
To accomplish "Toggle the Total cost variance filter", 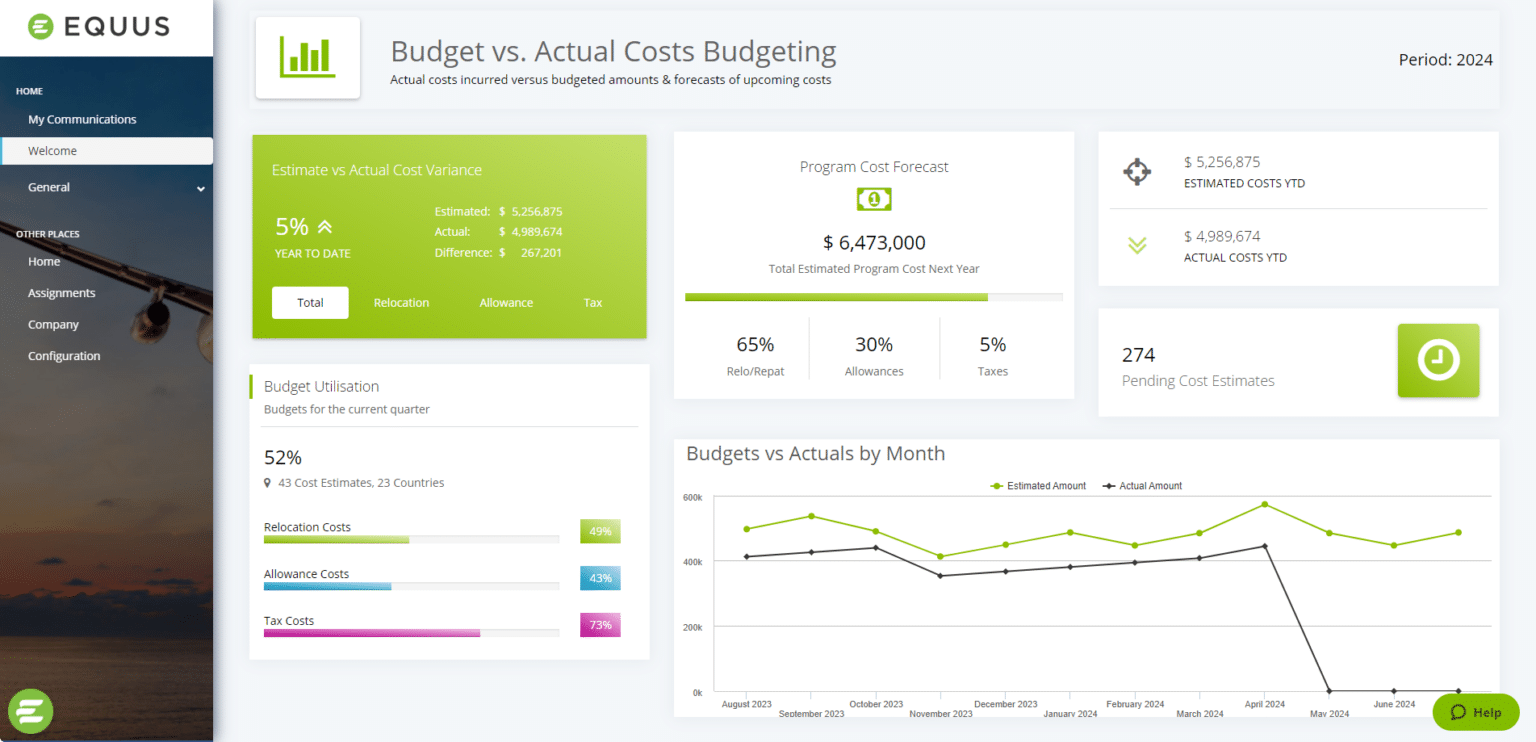I will click(310, 302).
